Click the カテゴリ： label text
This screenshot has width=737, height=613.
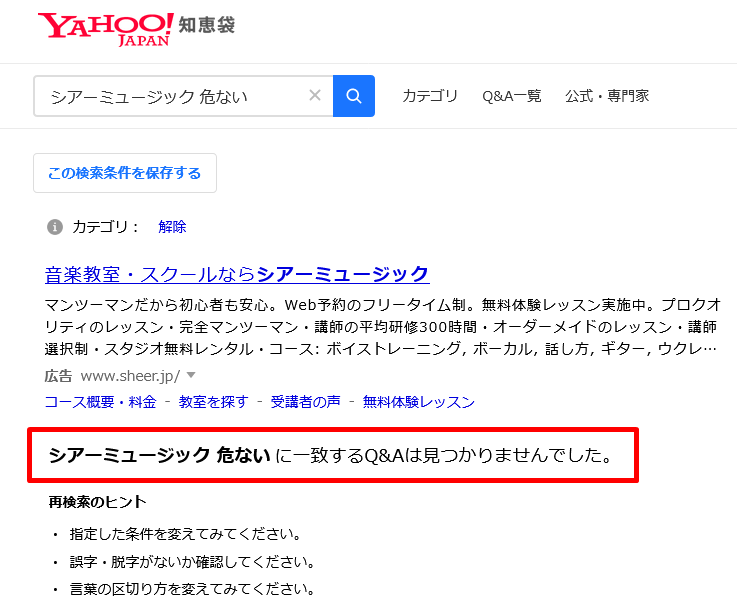coord(106,227)
